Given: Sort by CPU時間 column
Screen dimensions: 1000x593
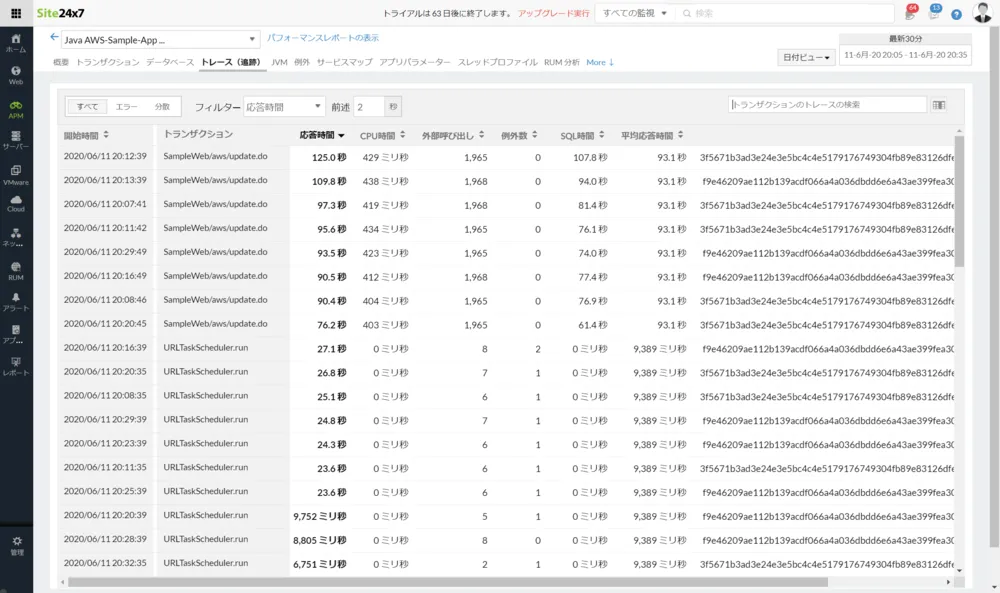Looking at the screenshot, I should (383, 135).
